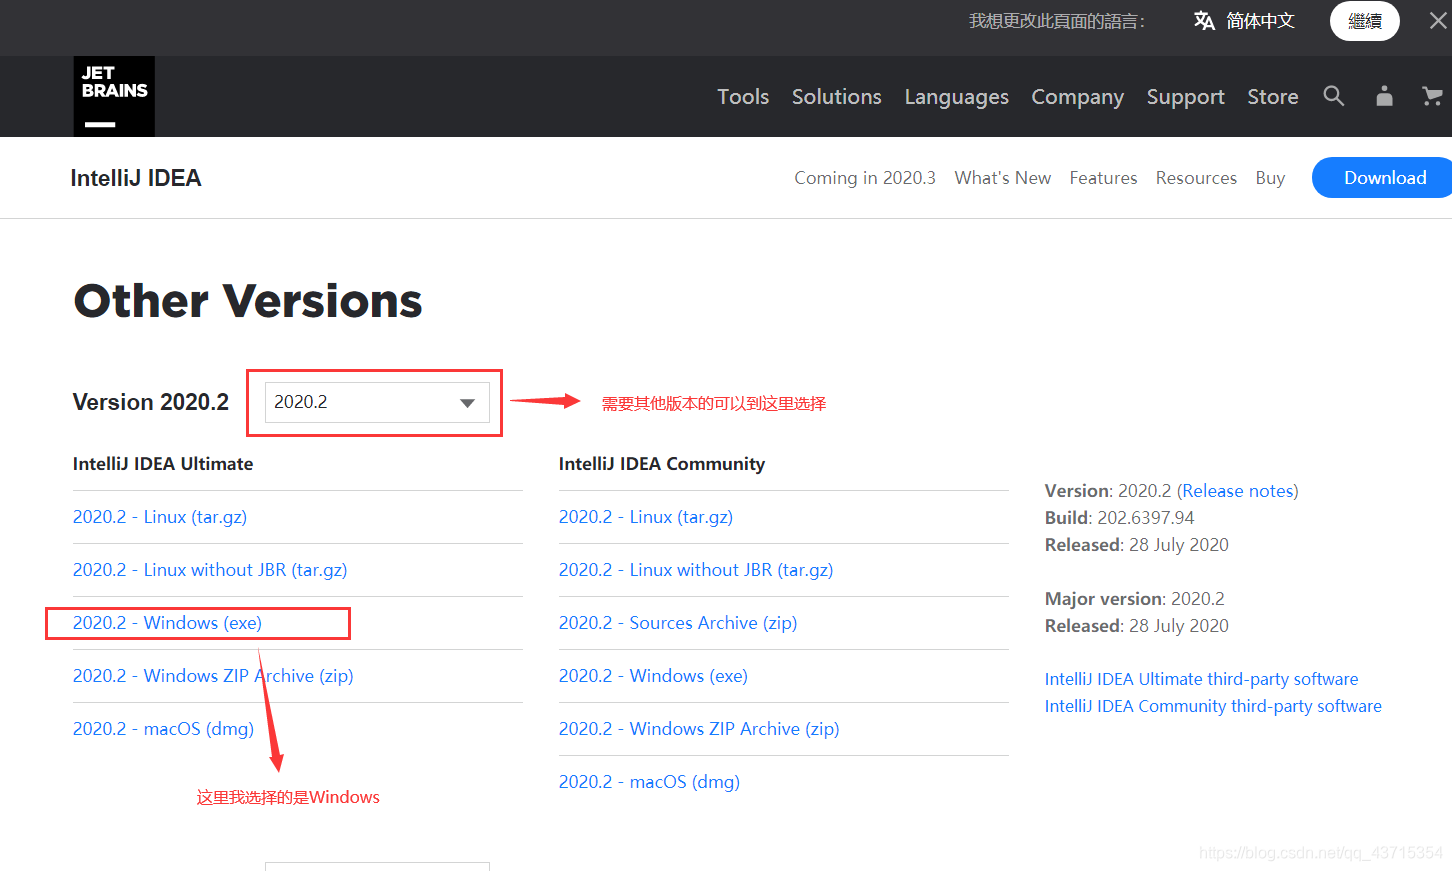This screenshot has height=871, width=1452.
Task: Download Ultimate 2020.2 Linux without JBR
Action: 210,570
